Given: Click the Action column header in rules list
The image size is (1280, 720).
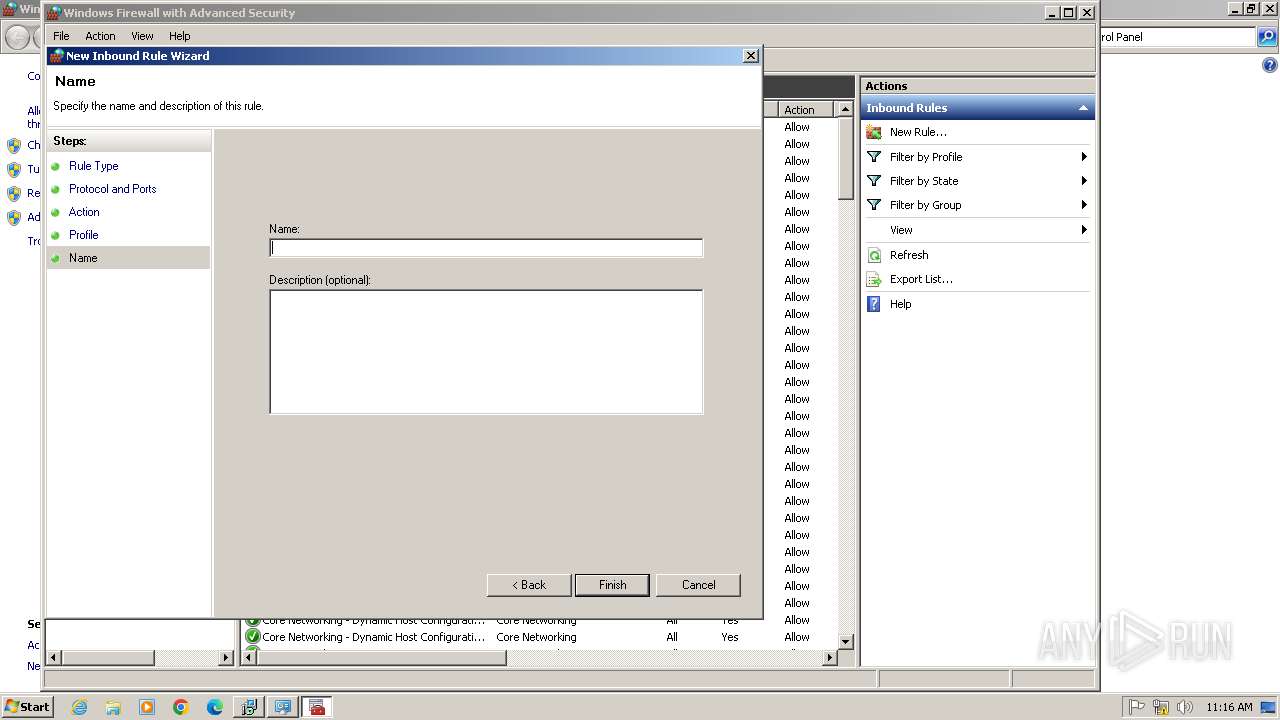Looking at the screenshot, I should pos(806,110).
